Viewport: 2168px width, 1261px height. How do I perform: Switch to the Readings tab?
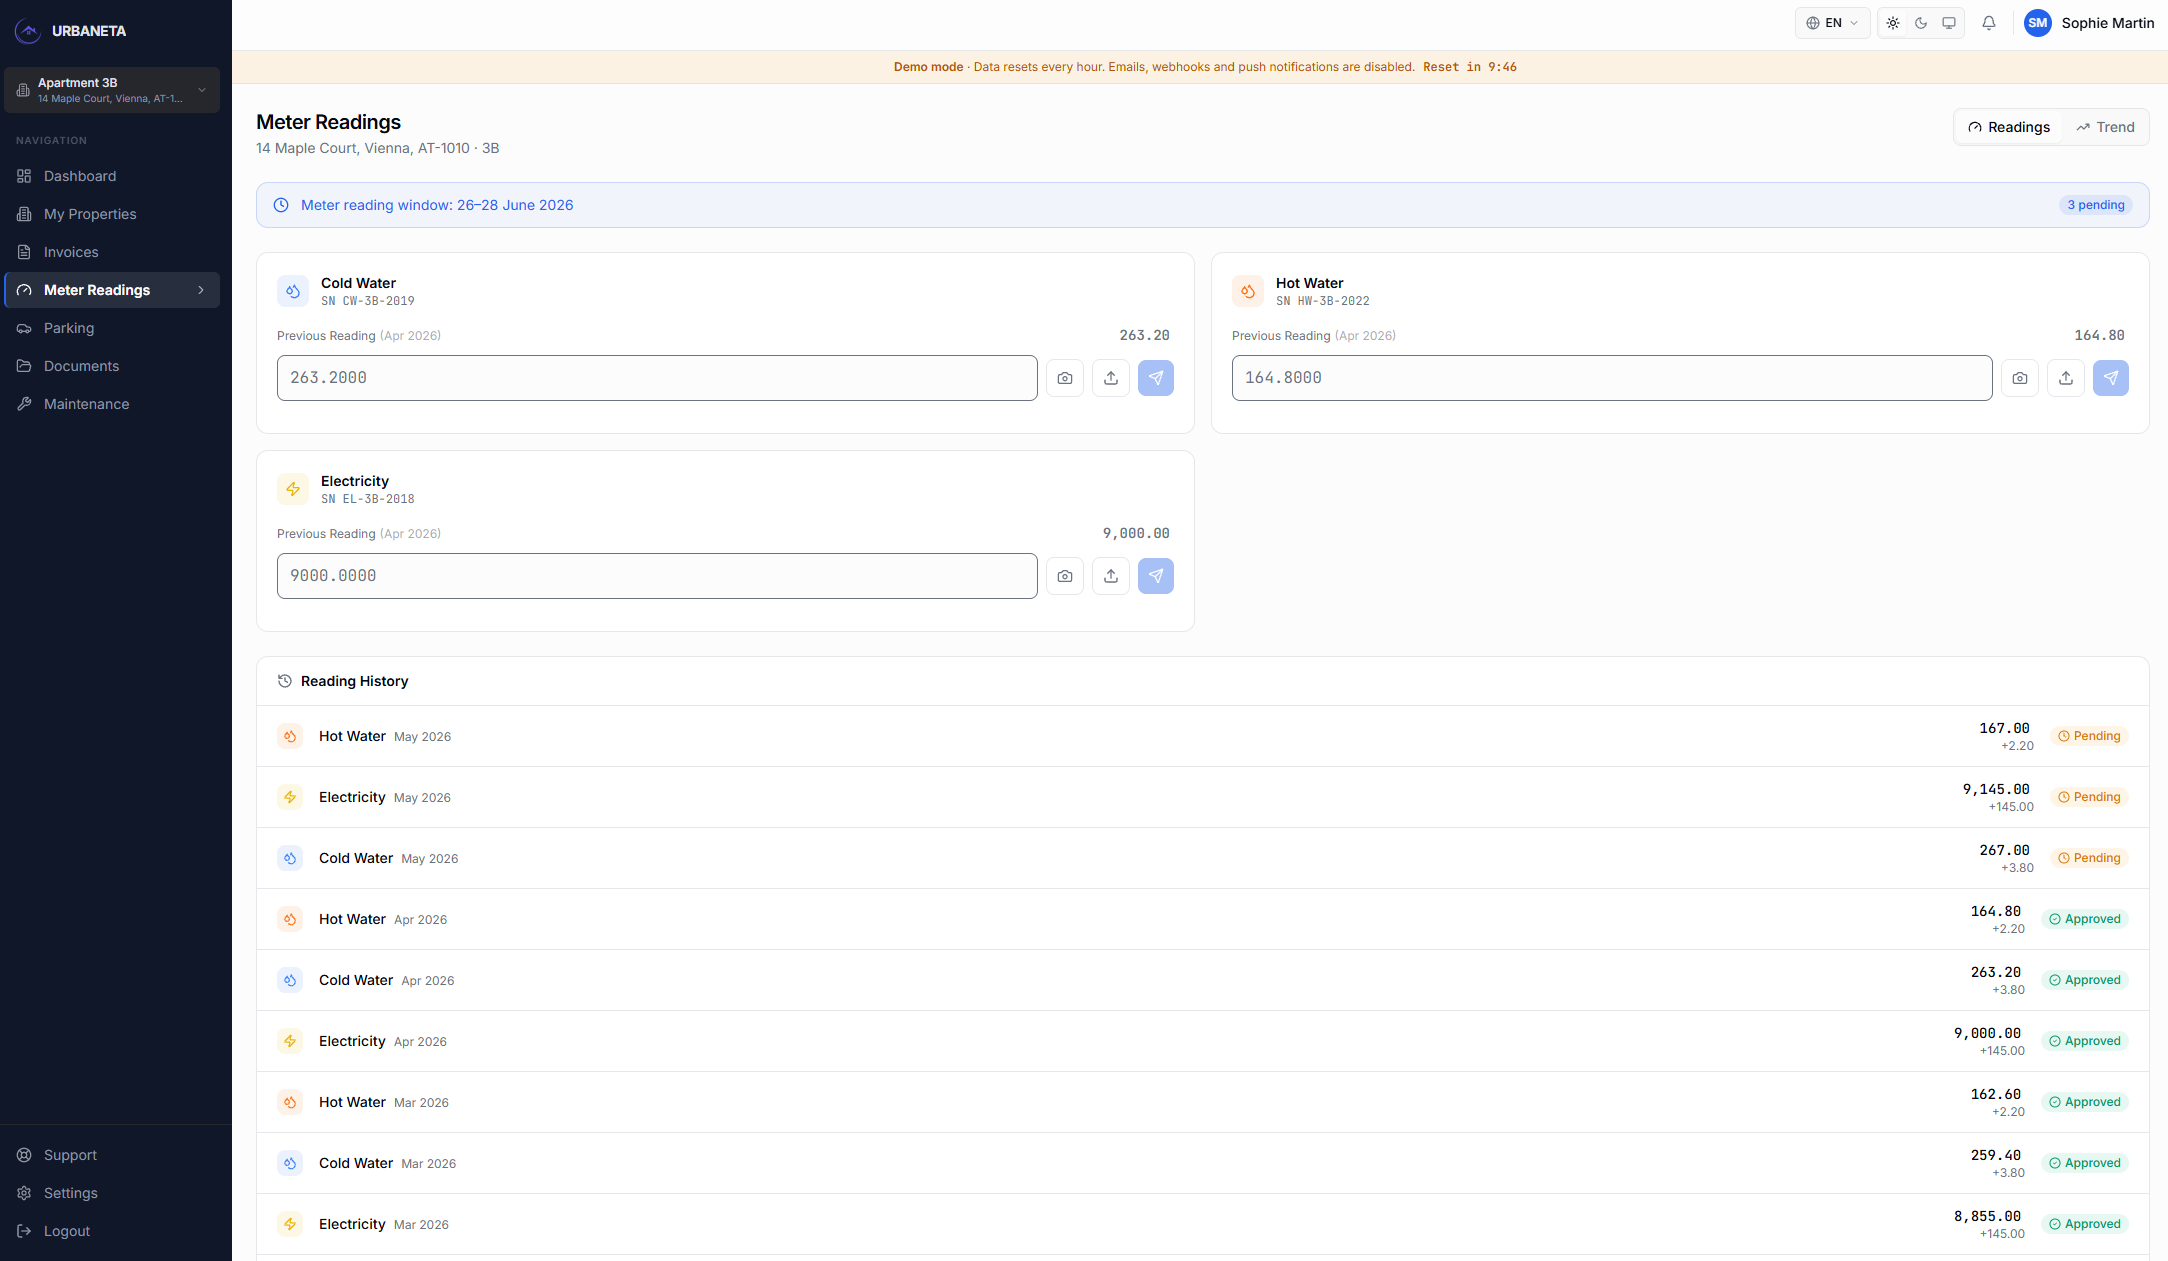tap(2009, 127)
